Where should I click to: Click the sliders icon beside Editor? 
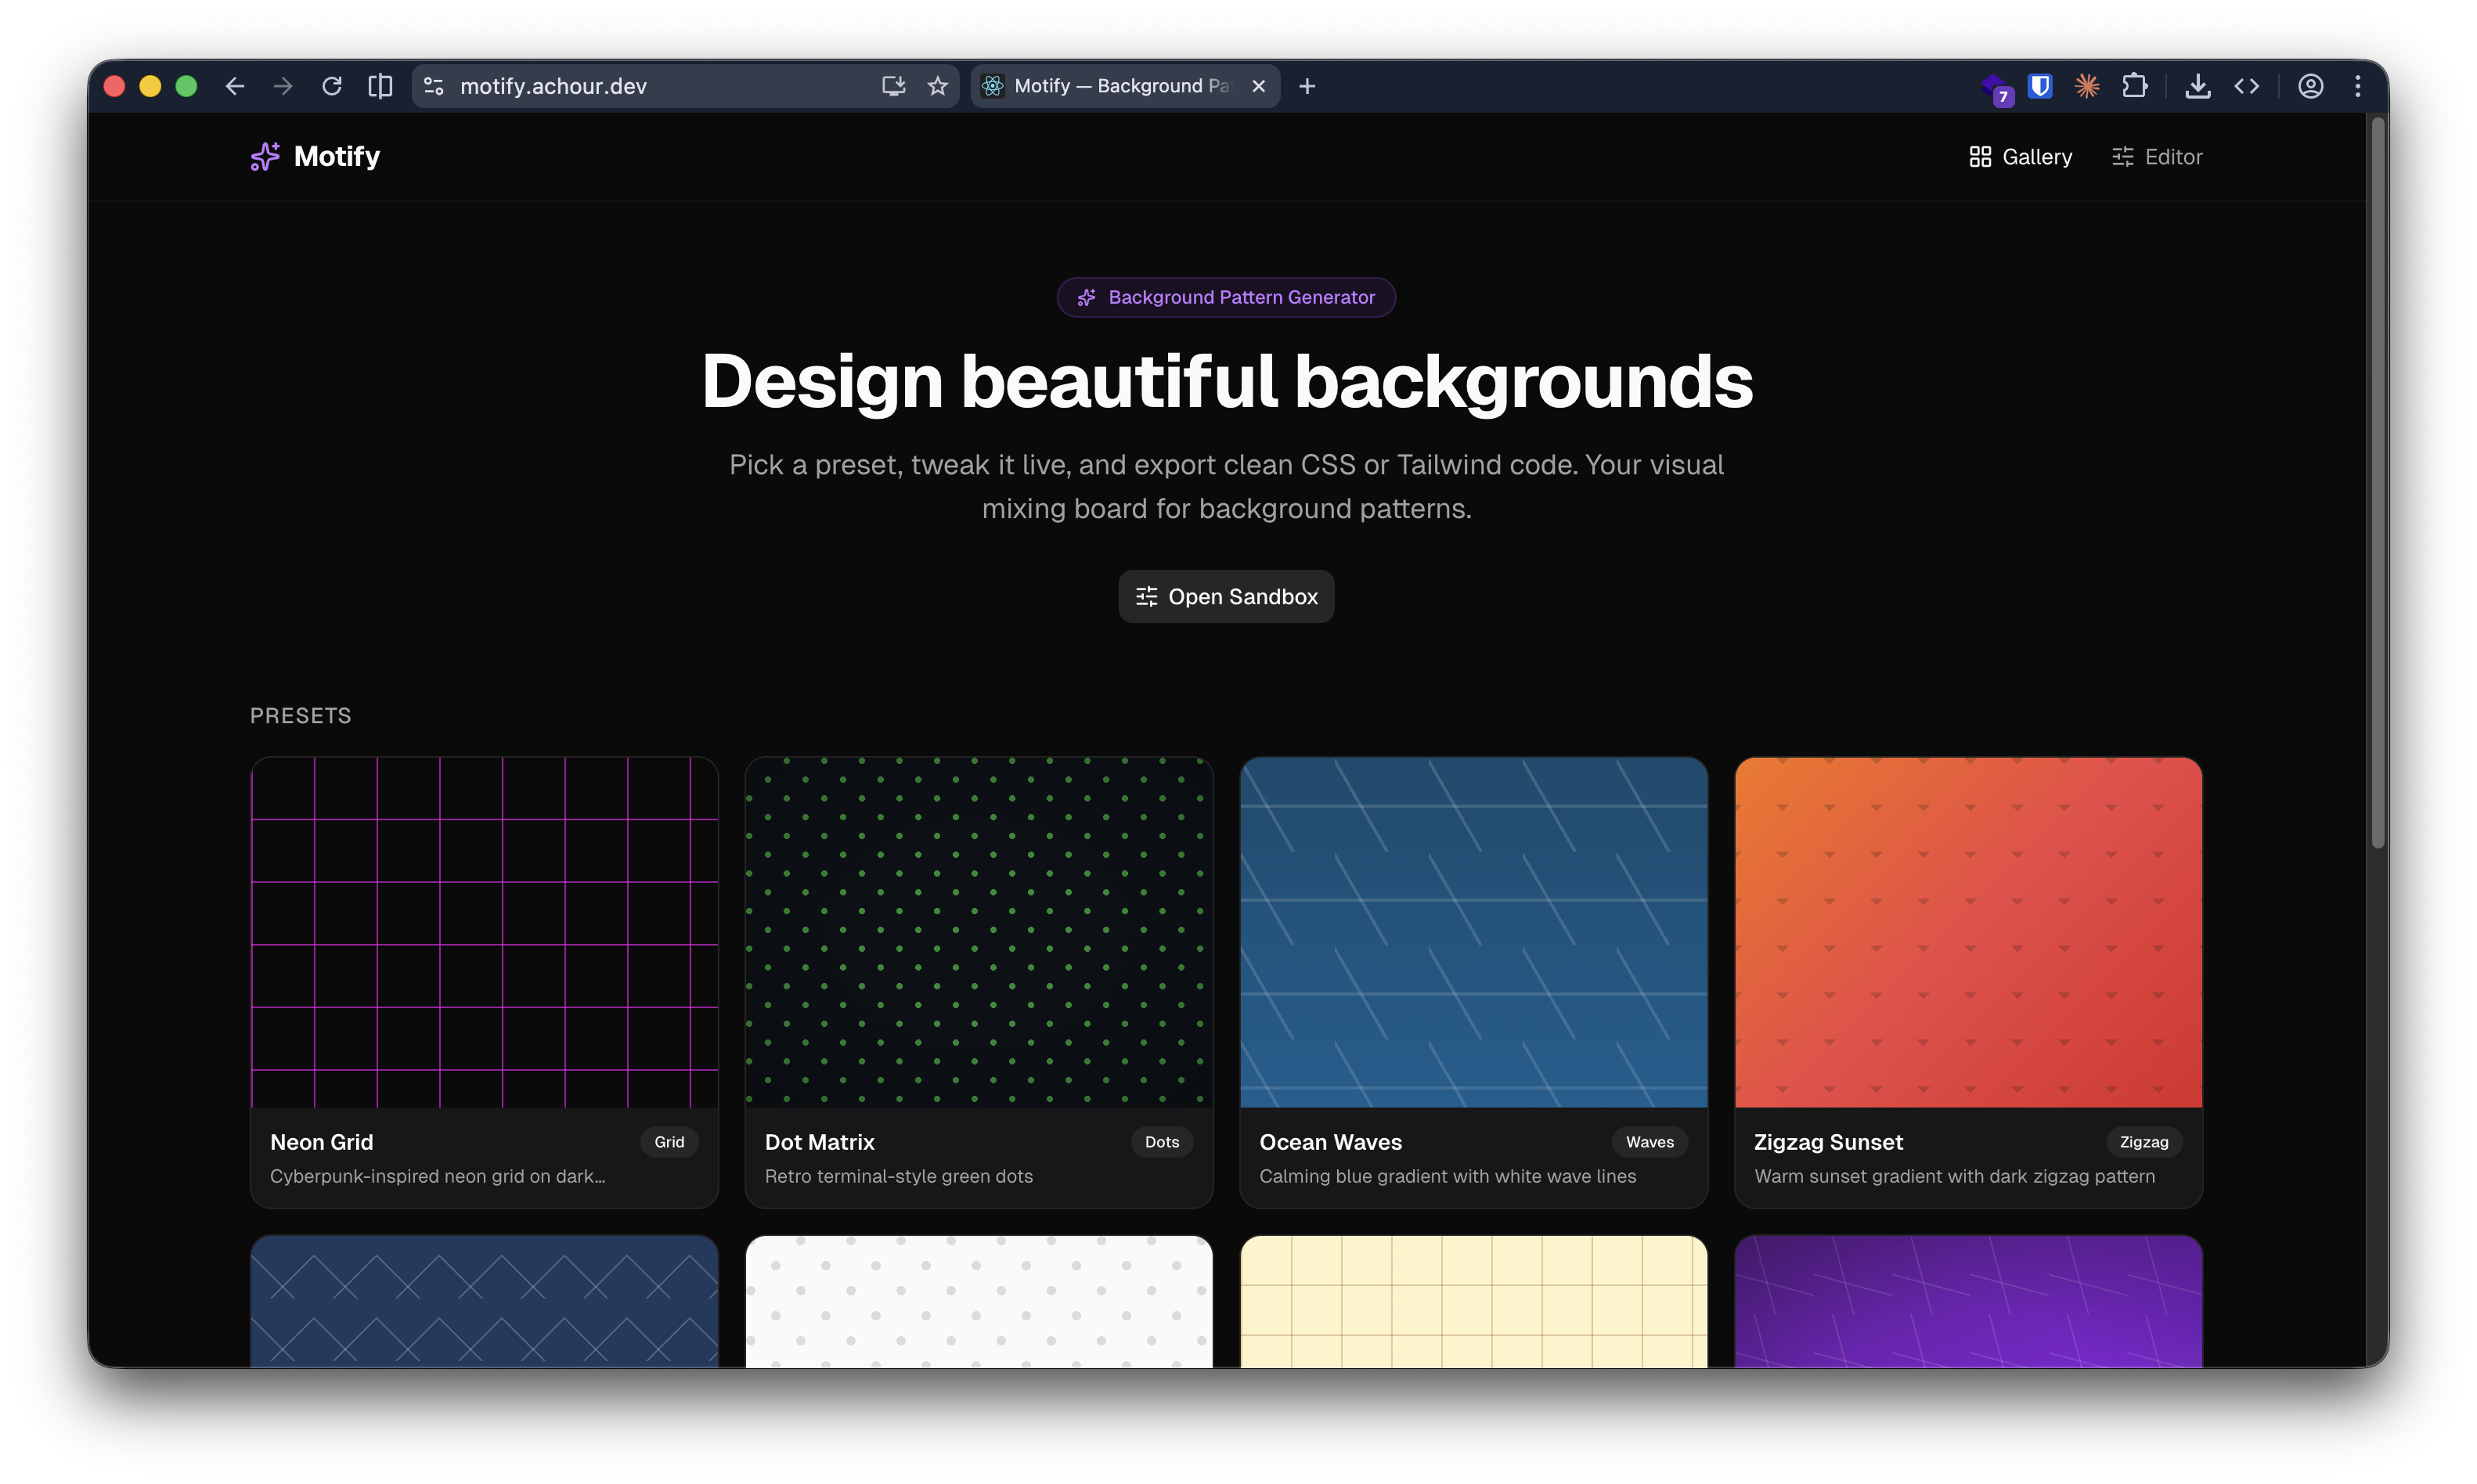[2122, 156]
